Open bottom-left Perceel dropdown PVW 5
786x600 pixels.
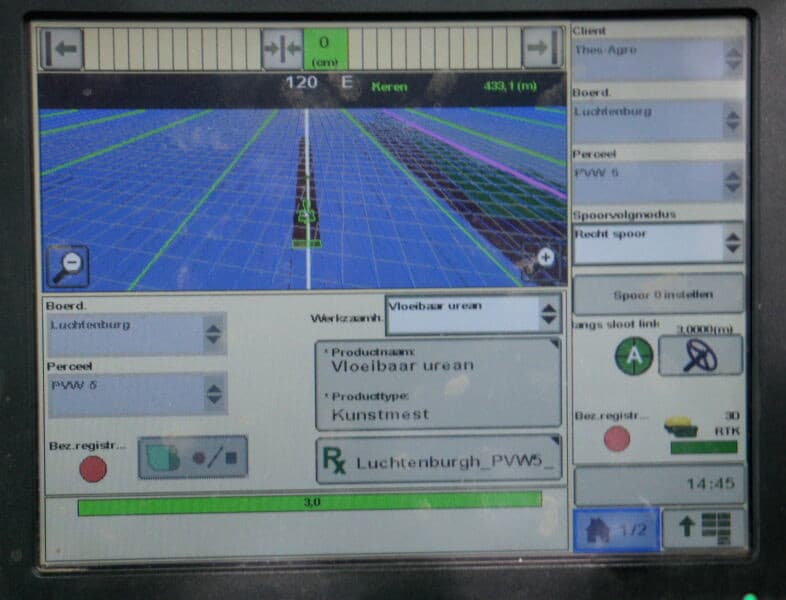pyautogui.click(x=137, y=394)
